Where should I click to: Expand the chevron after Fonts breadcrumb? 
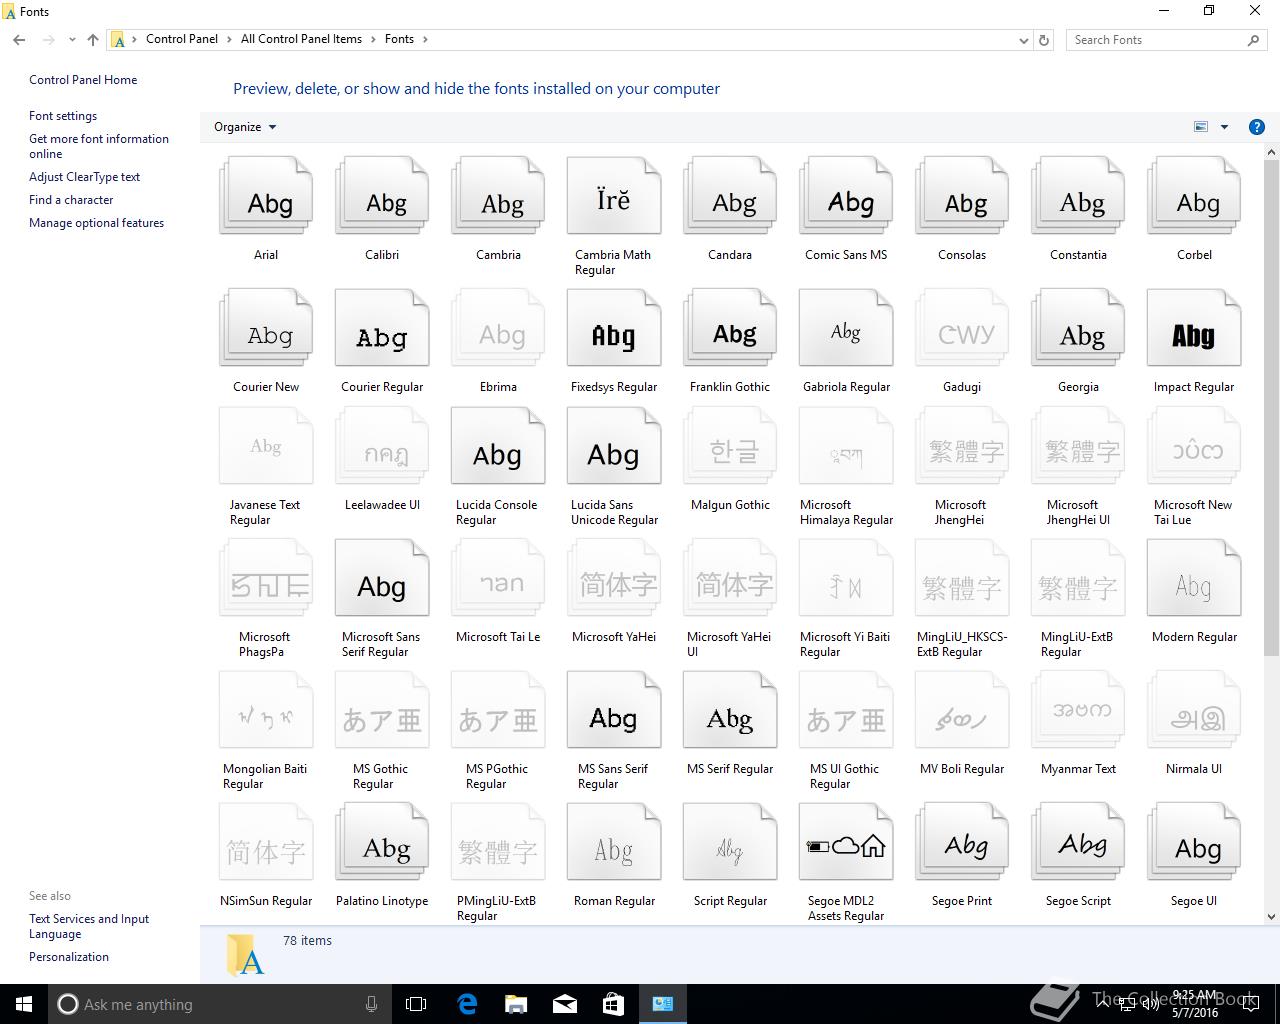425,39
